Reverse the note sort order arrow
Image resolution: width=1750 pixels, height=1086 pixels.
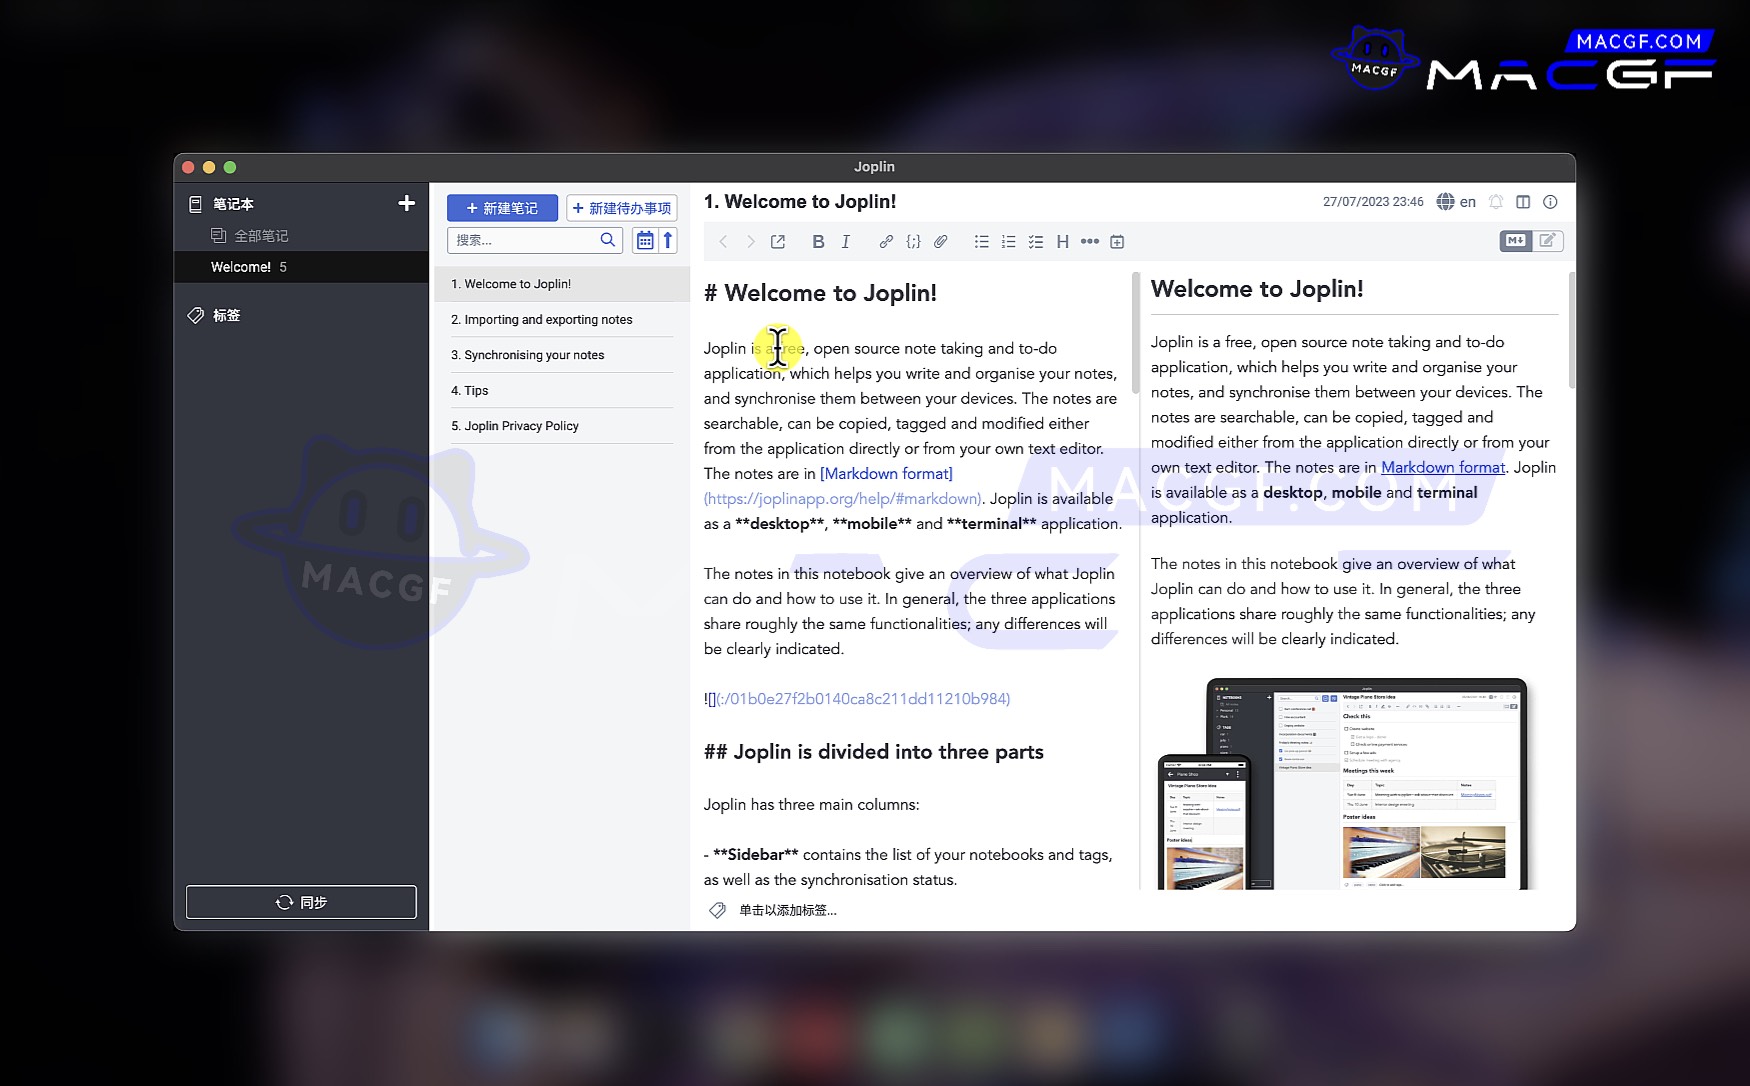click(668, 240)
